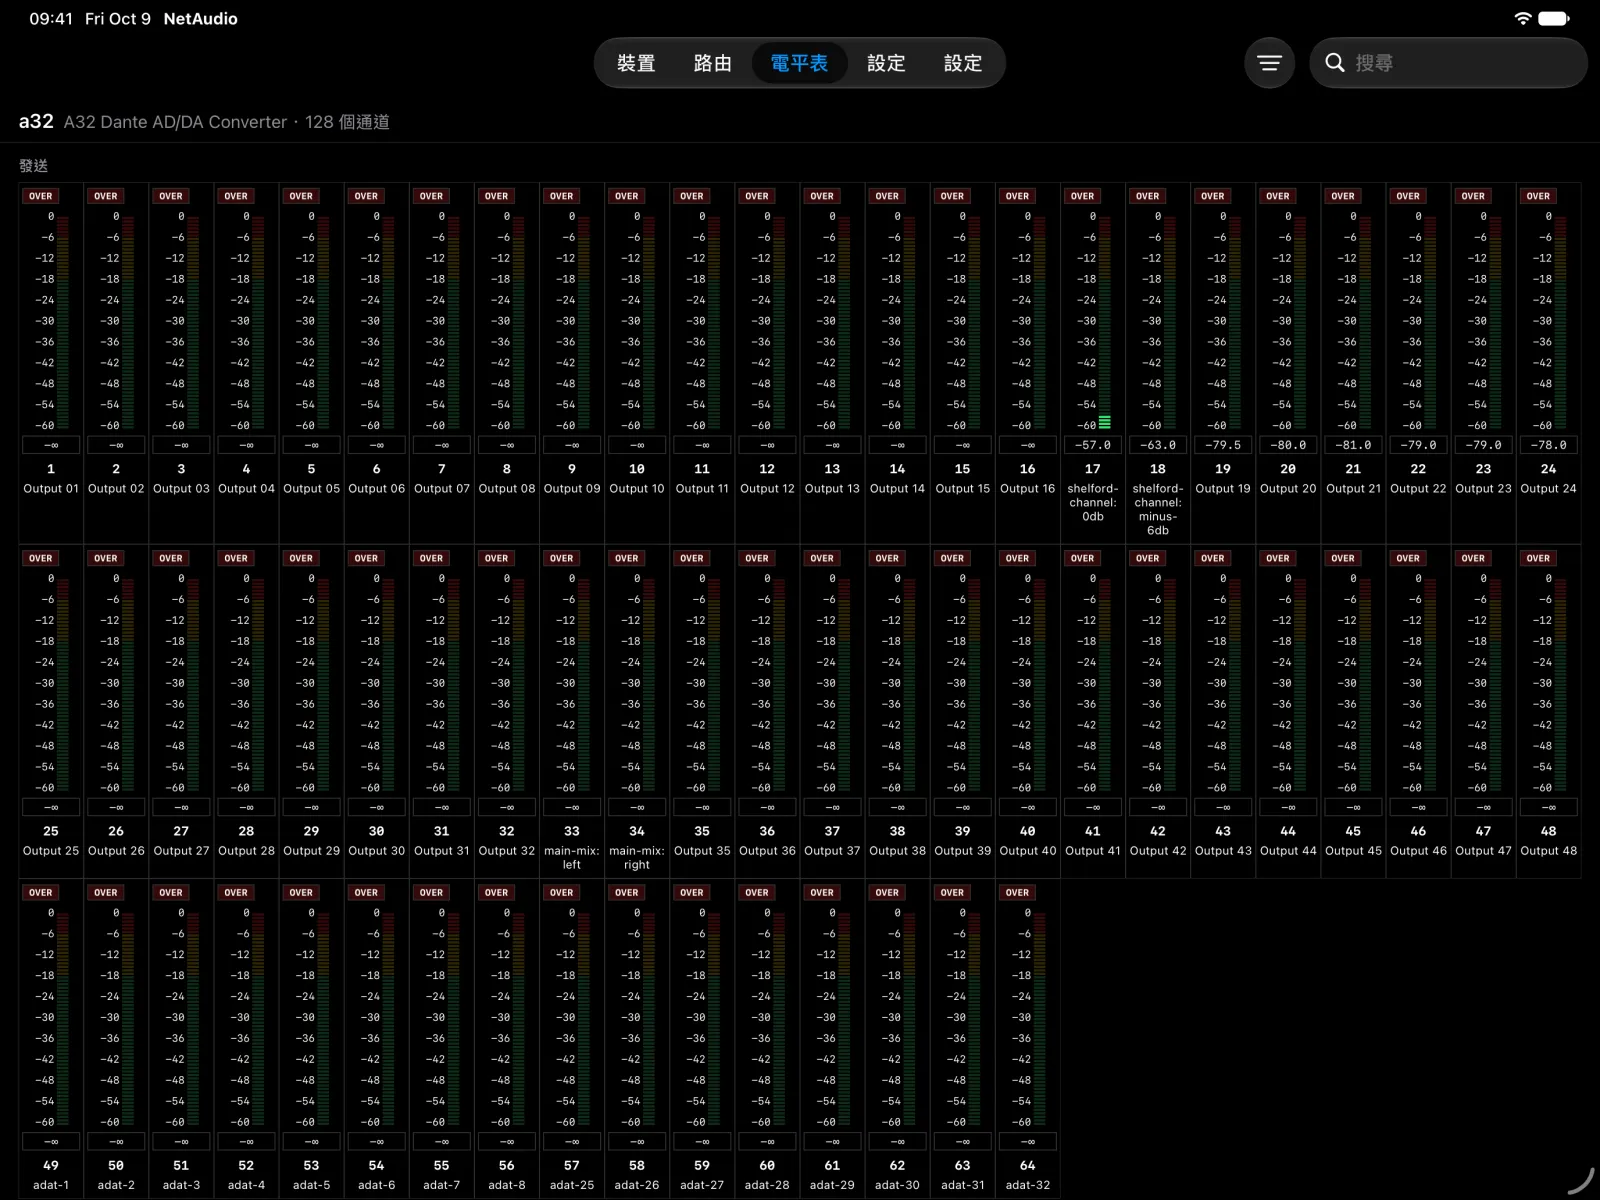Select the 電平表 tab
This screenshot has width=1600, height=1200.
click(799, 63)
